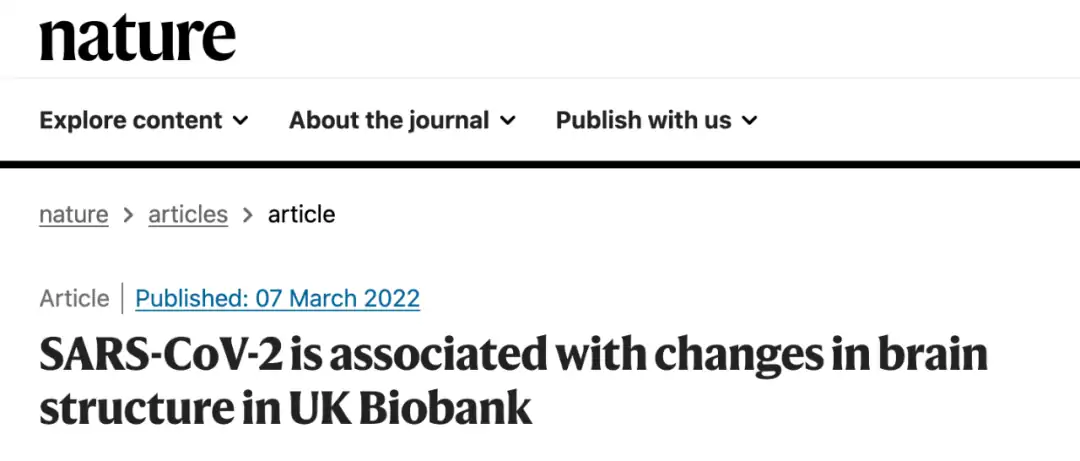Screen dimensions: 1080x461
Task: Click breadcrumb arrow after articles
Action: [248, 216]
